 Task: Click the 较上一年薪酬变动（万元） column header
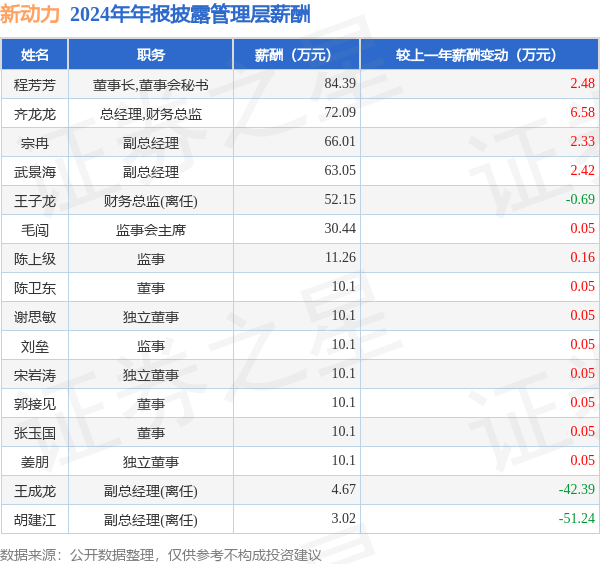point(476,55)
